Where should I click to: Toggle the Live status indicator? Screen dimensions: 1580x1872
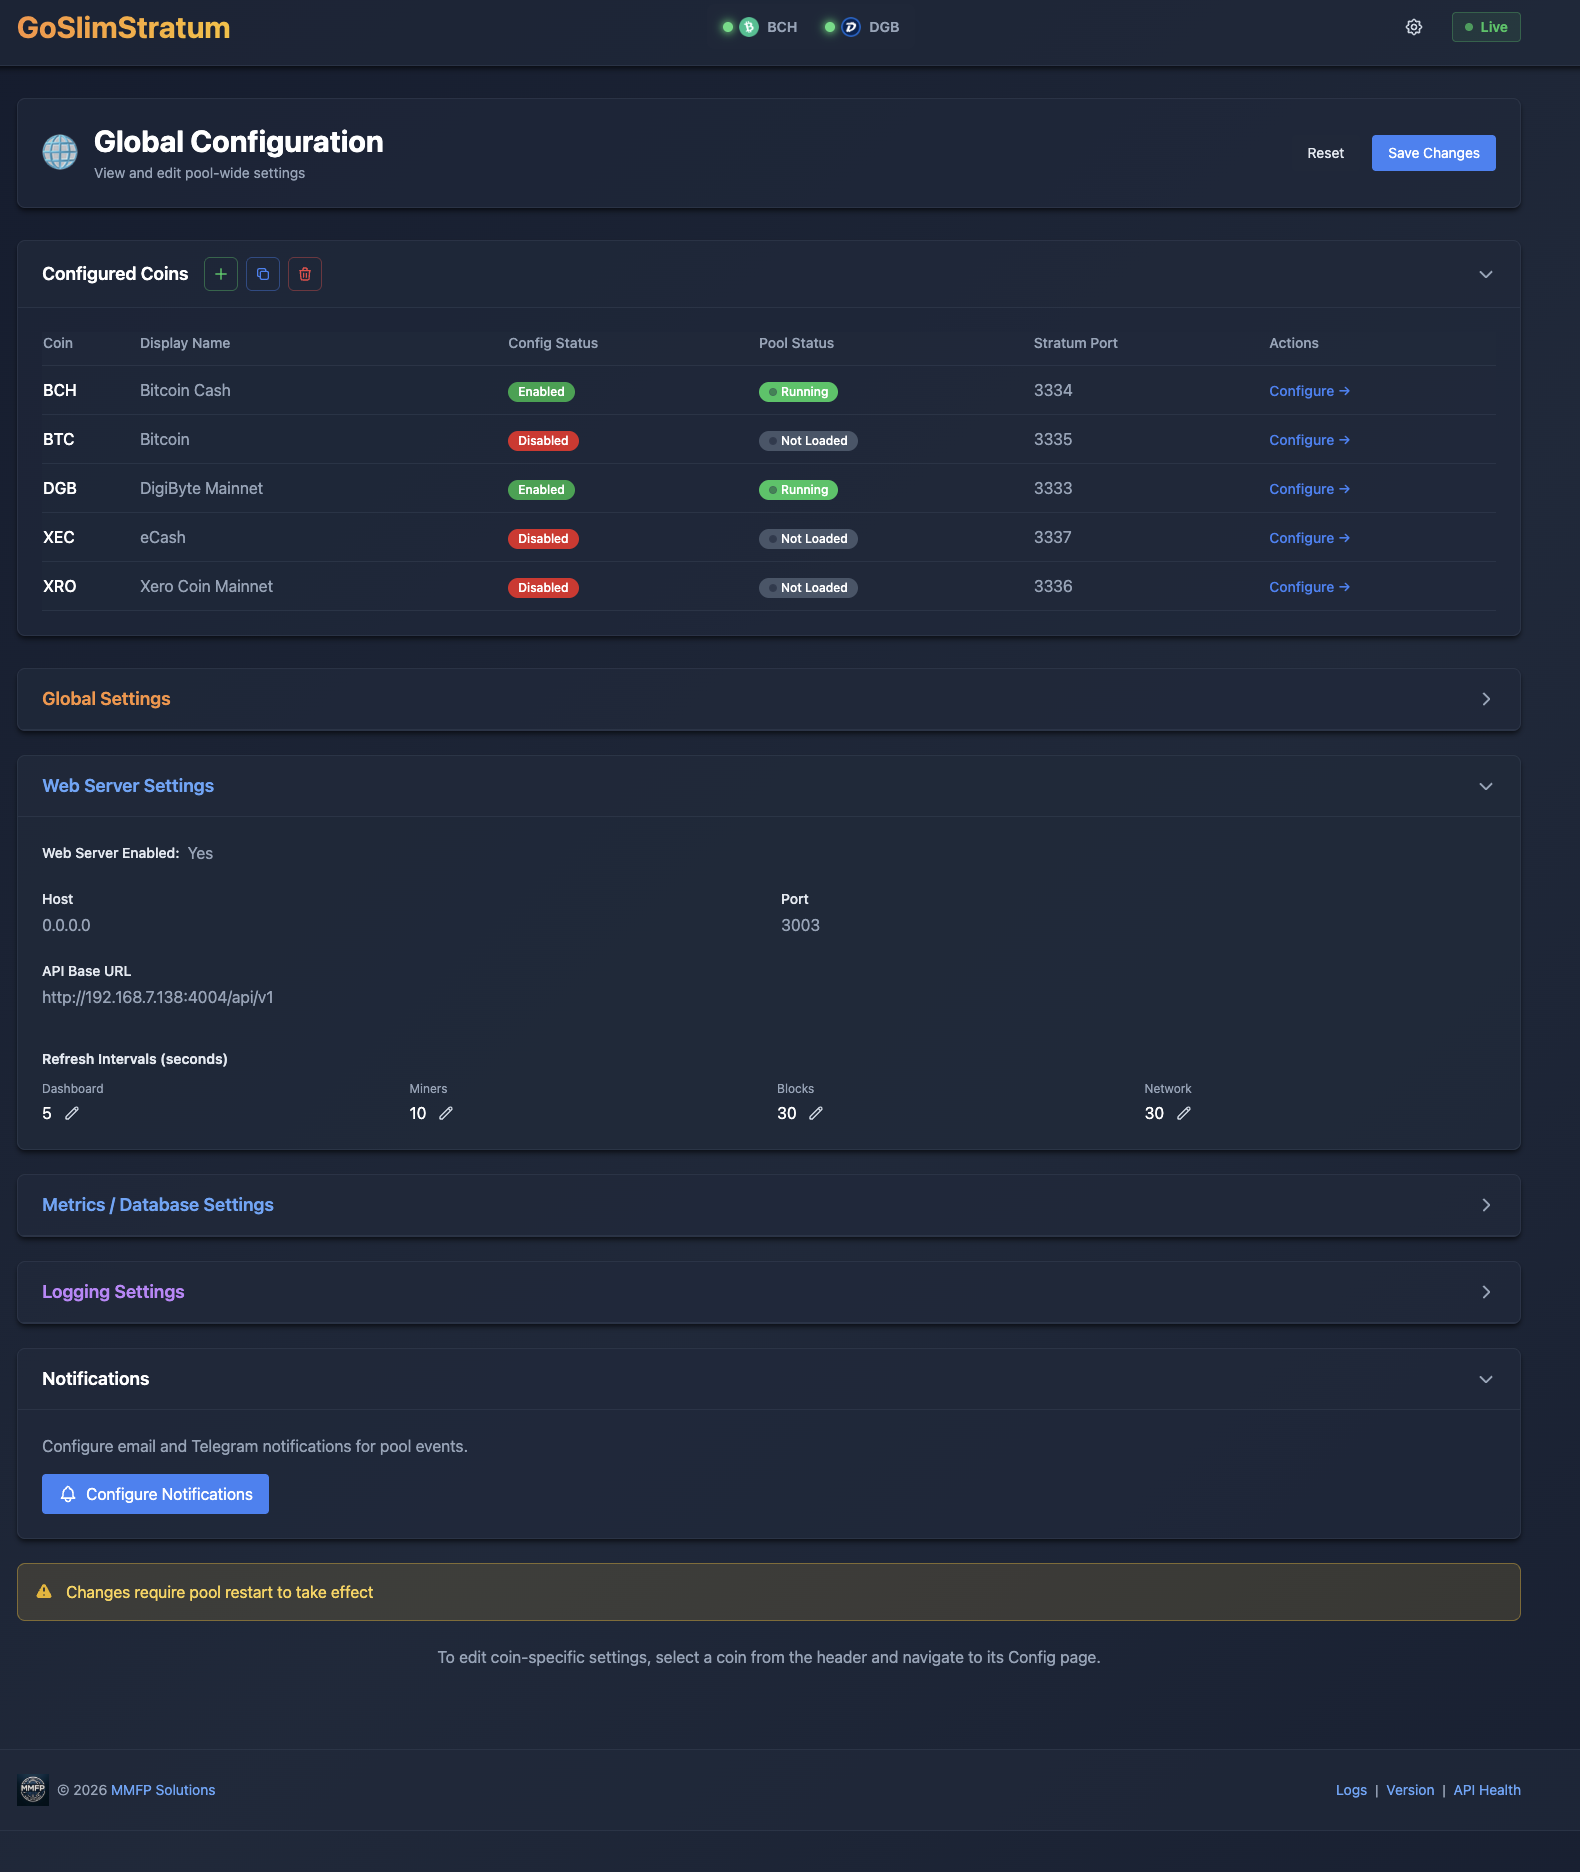[1486, 27]
